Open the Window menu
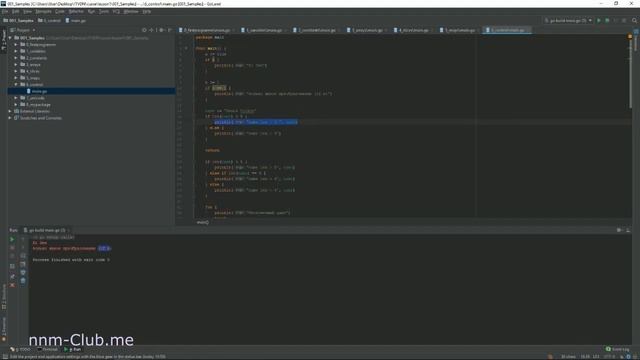Image resolution: width=640 pixels, height=360 pixels. point(131,11)
